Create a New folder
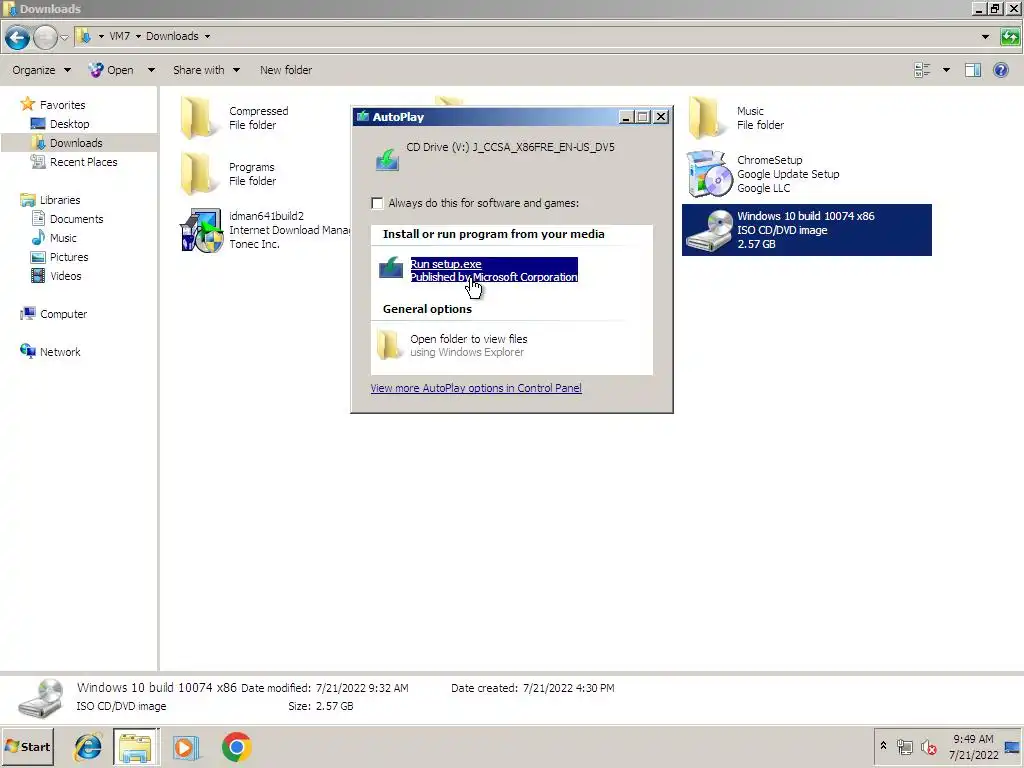The width and height of the screenshot is (1024, 768). (285, 70)
